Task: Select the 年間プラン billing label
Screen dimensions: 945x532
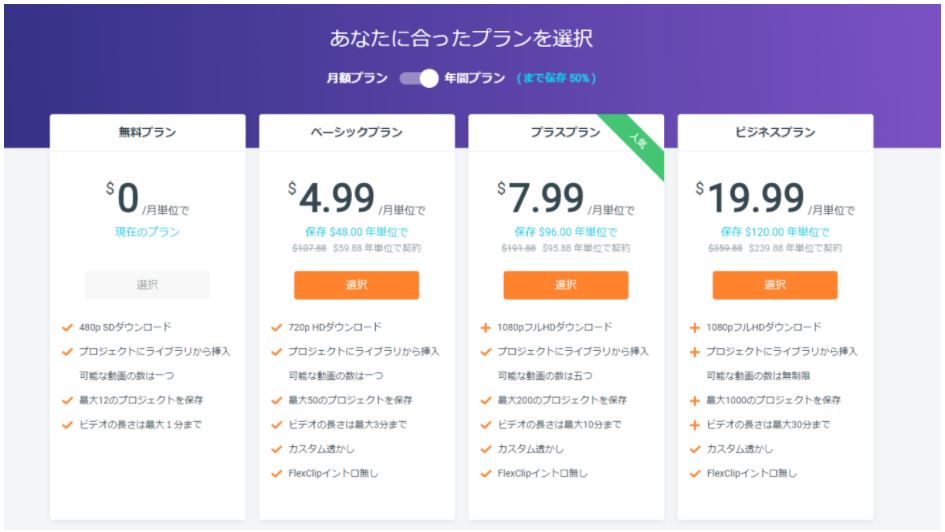Action: point(475,78)
